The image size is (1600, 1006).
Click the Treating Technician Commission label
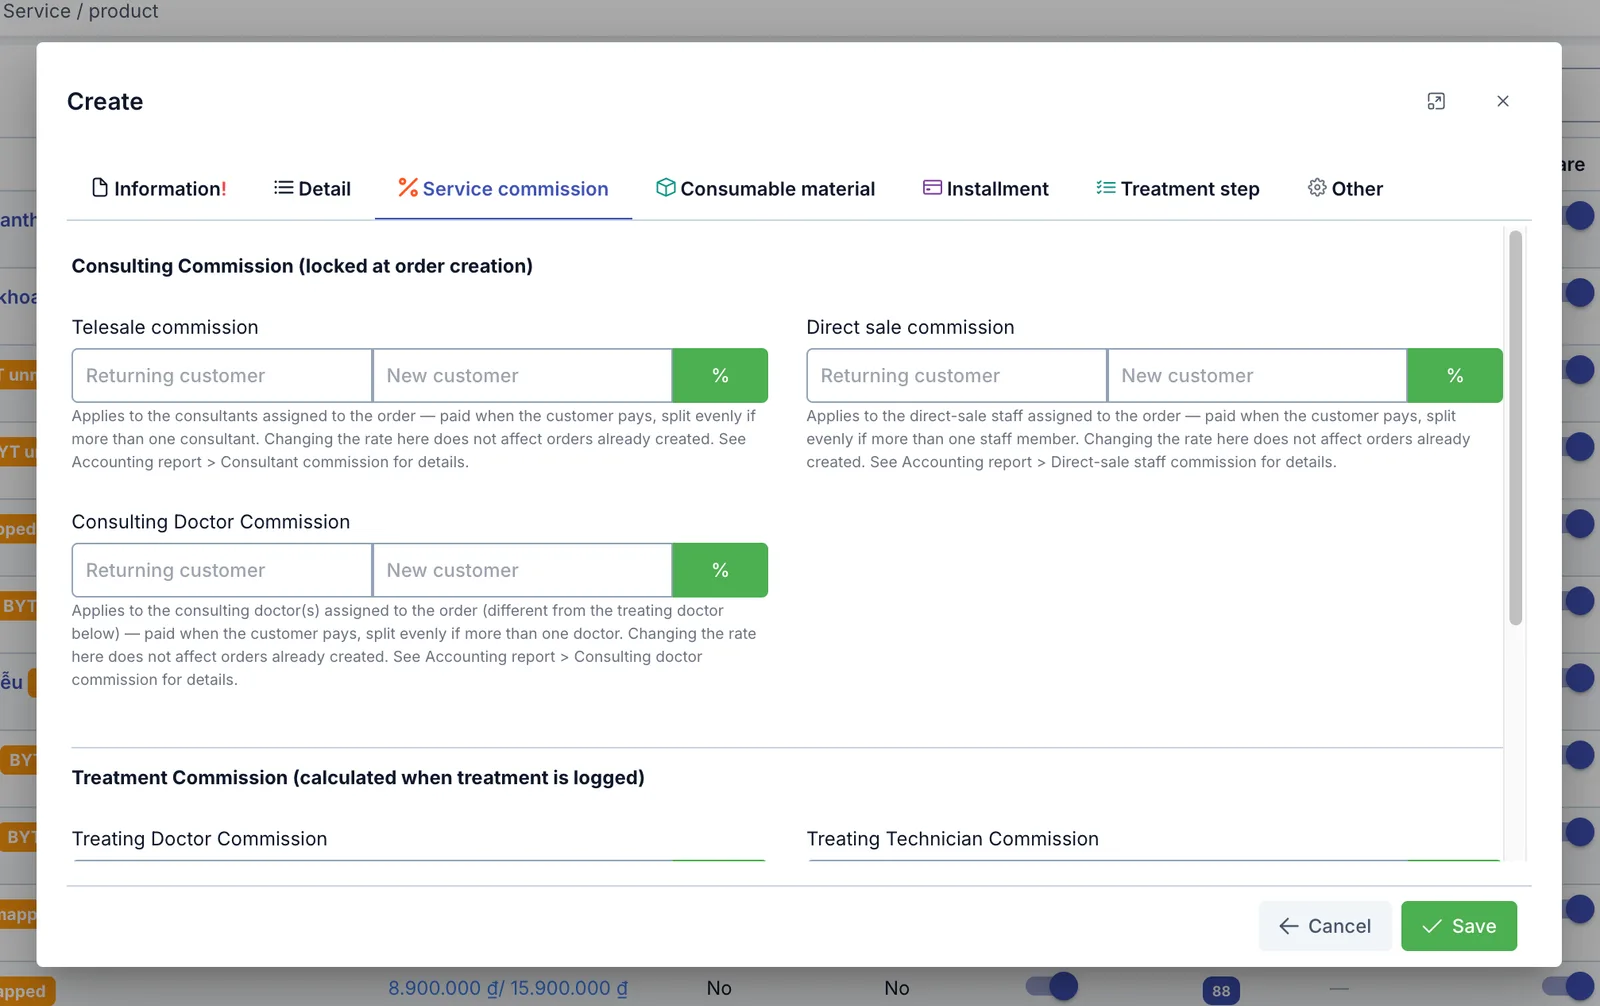953,839
